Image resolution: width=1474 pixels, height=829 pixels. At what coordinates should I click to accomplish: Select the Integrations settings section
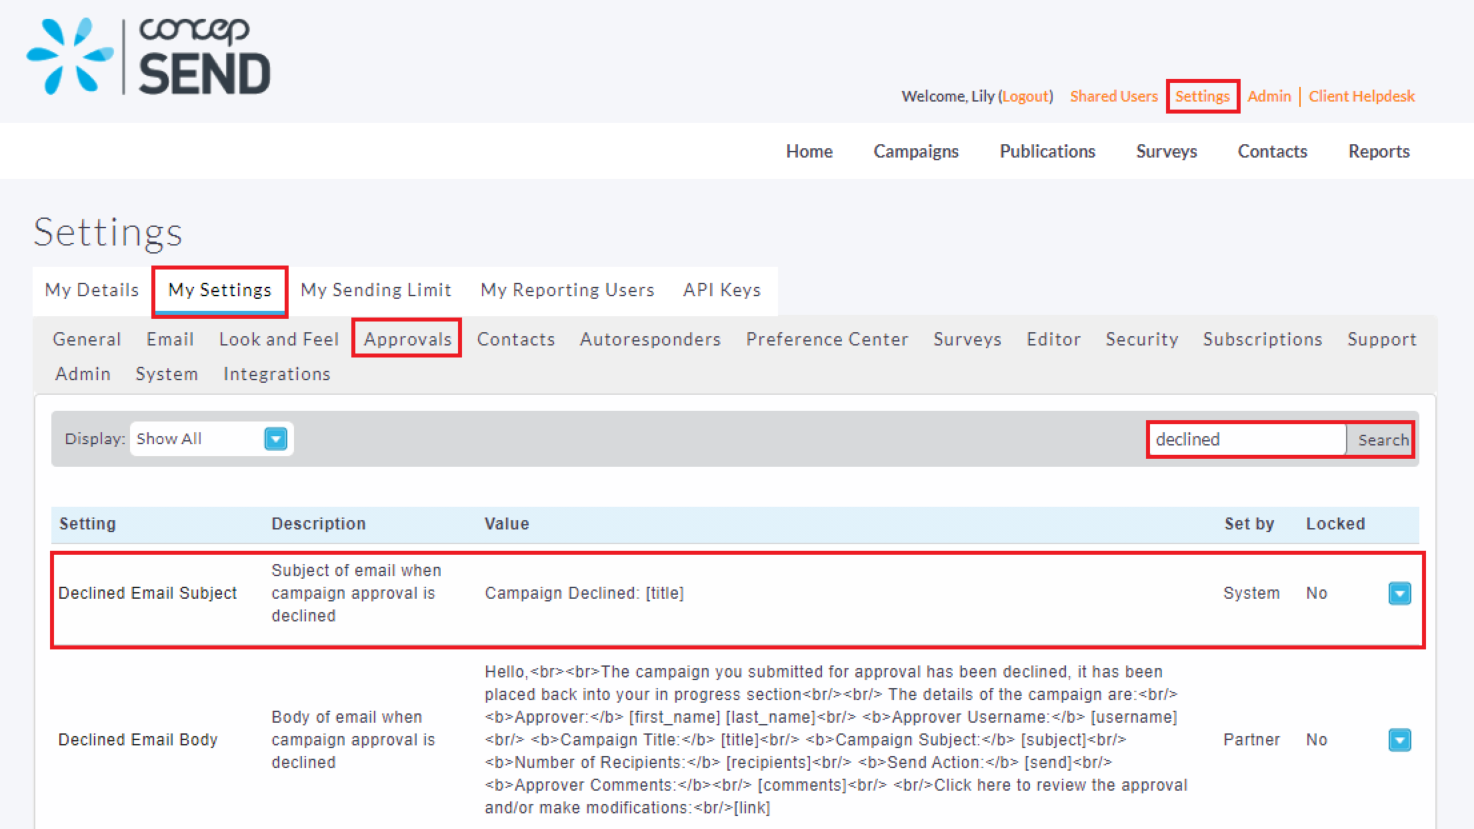pyautogui.click(x=276, y=373)
